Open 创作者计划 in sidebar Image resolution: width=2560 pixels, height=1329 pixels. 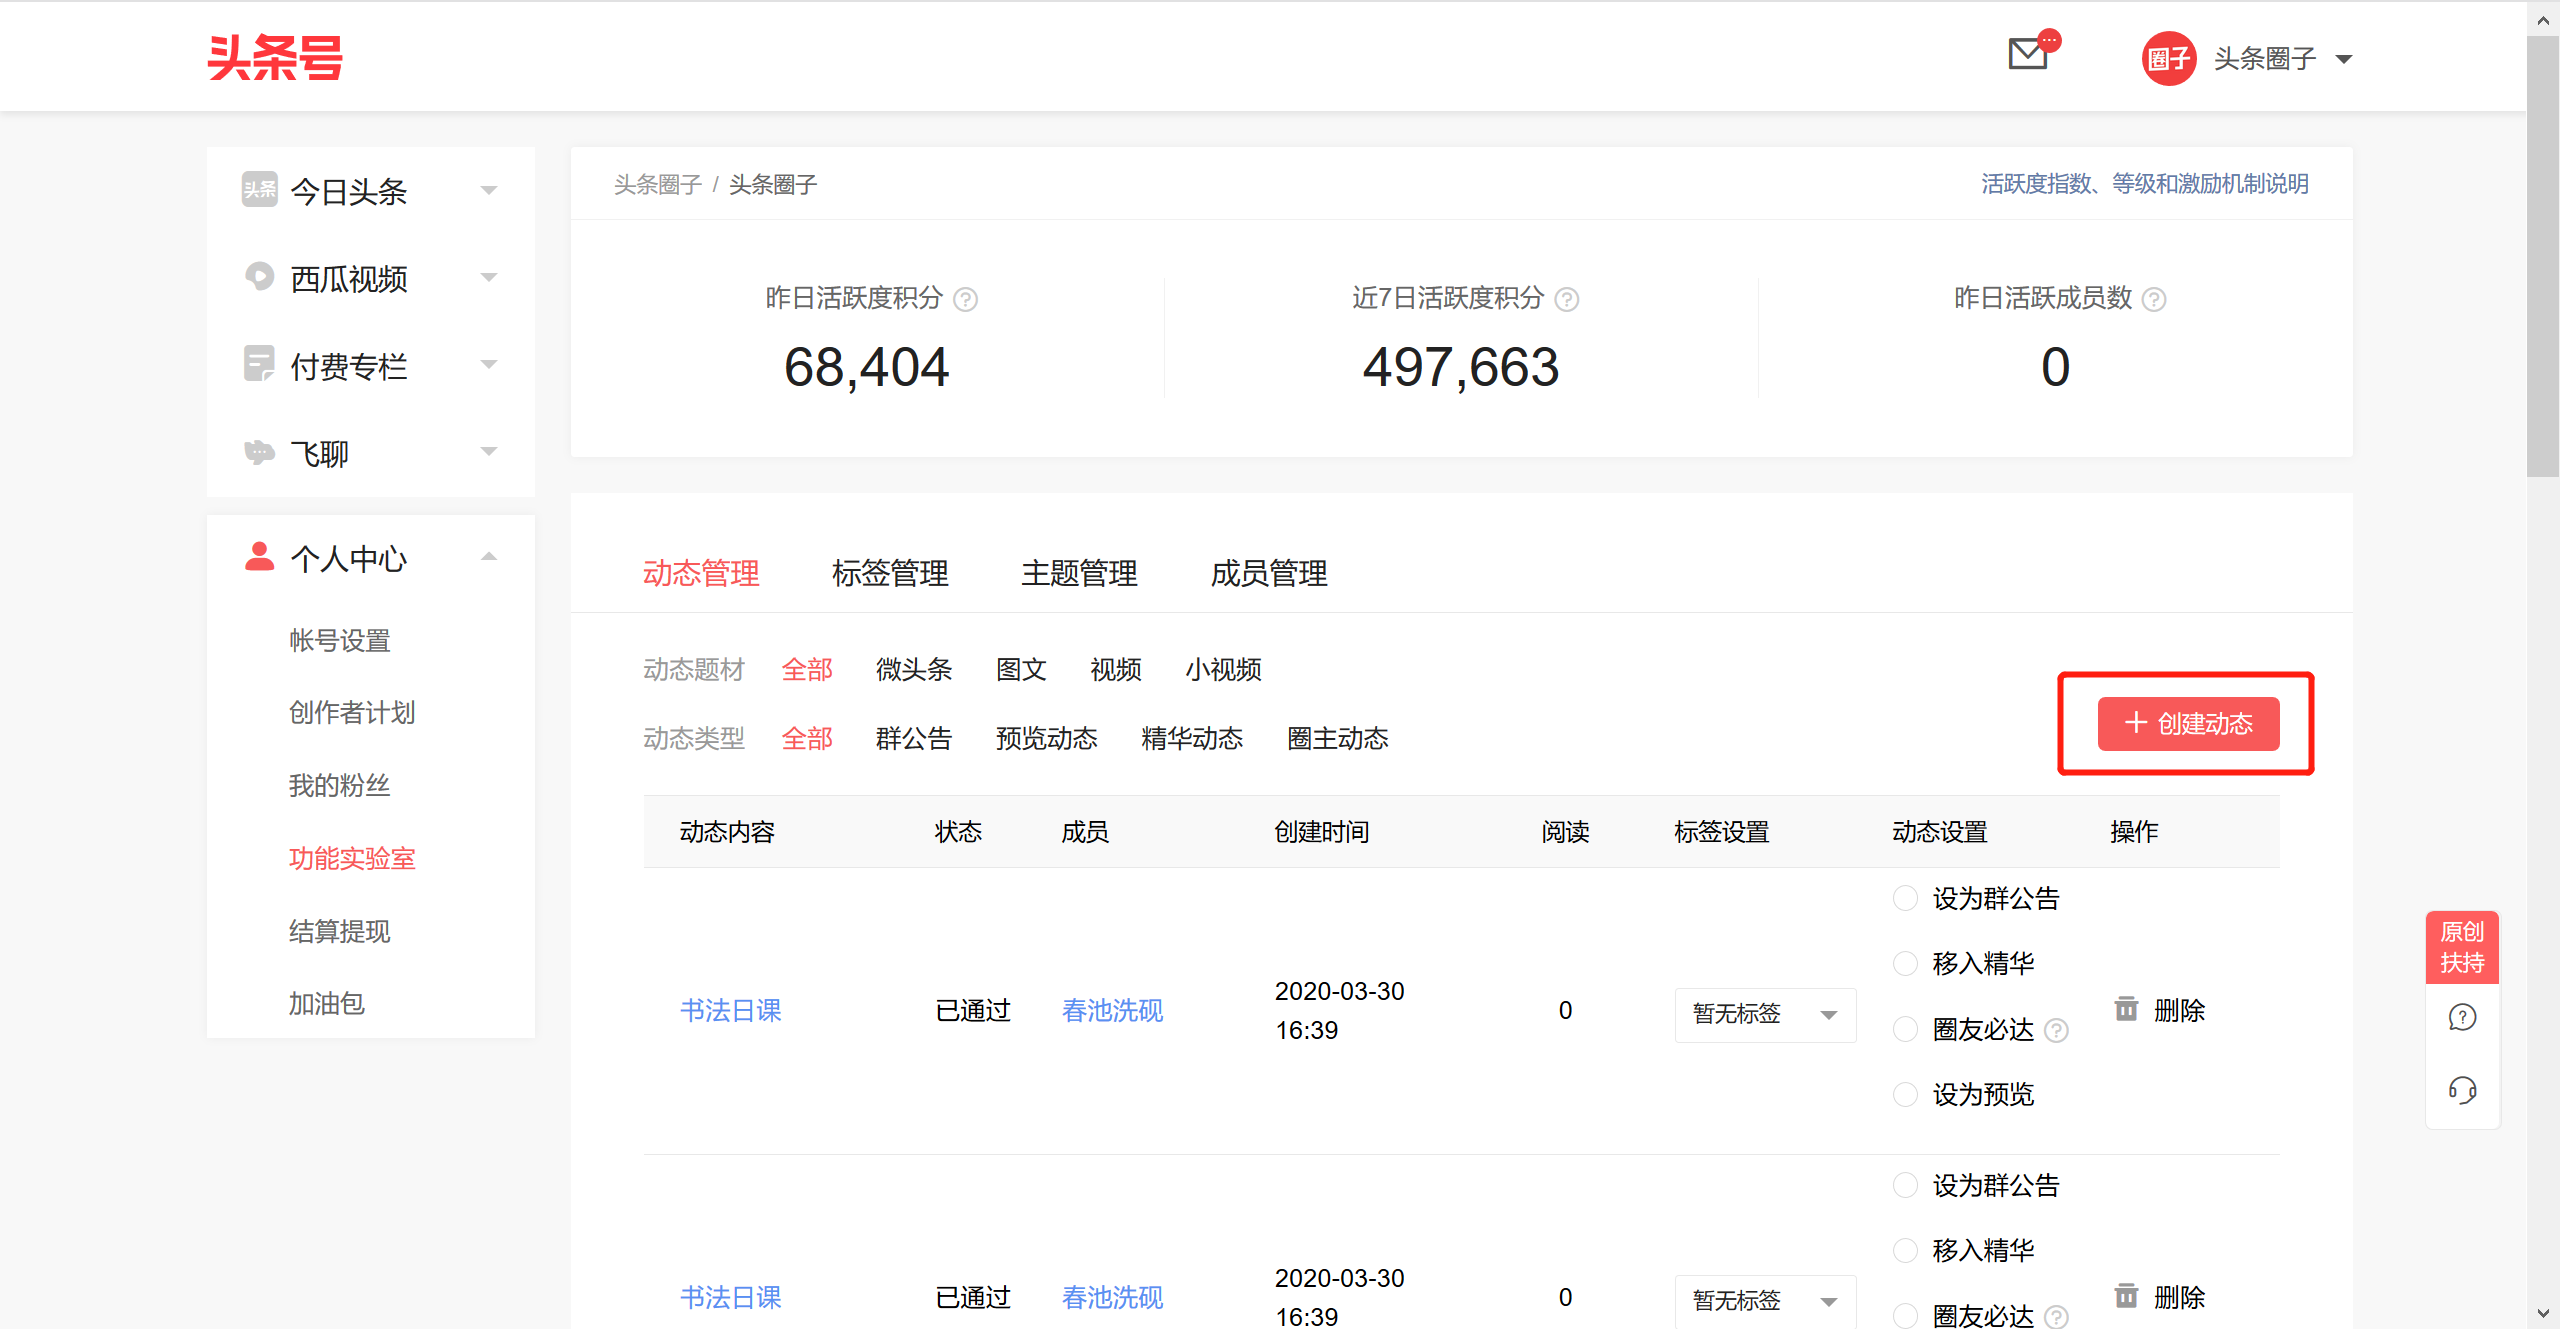coord(352,713)
